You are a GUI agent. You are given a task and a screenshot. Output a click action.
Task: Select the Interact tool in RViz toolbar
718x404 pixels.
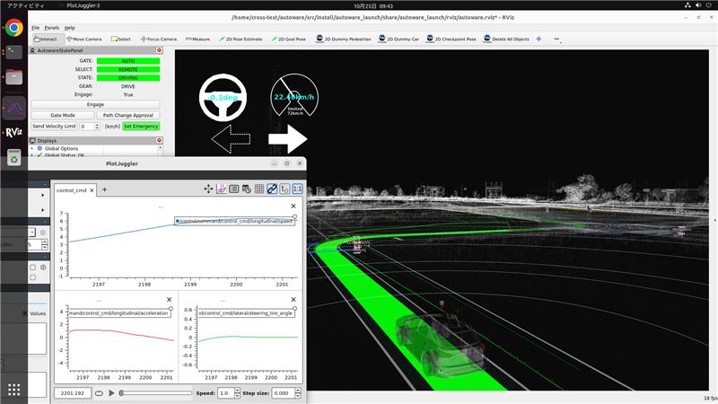[x=45, y=39]
